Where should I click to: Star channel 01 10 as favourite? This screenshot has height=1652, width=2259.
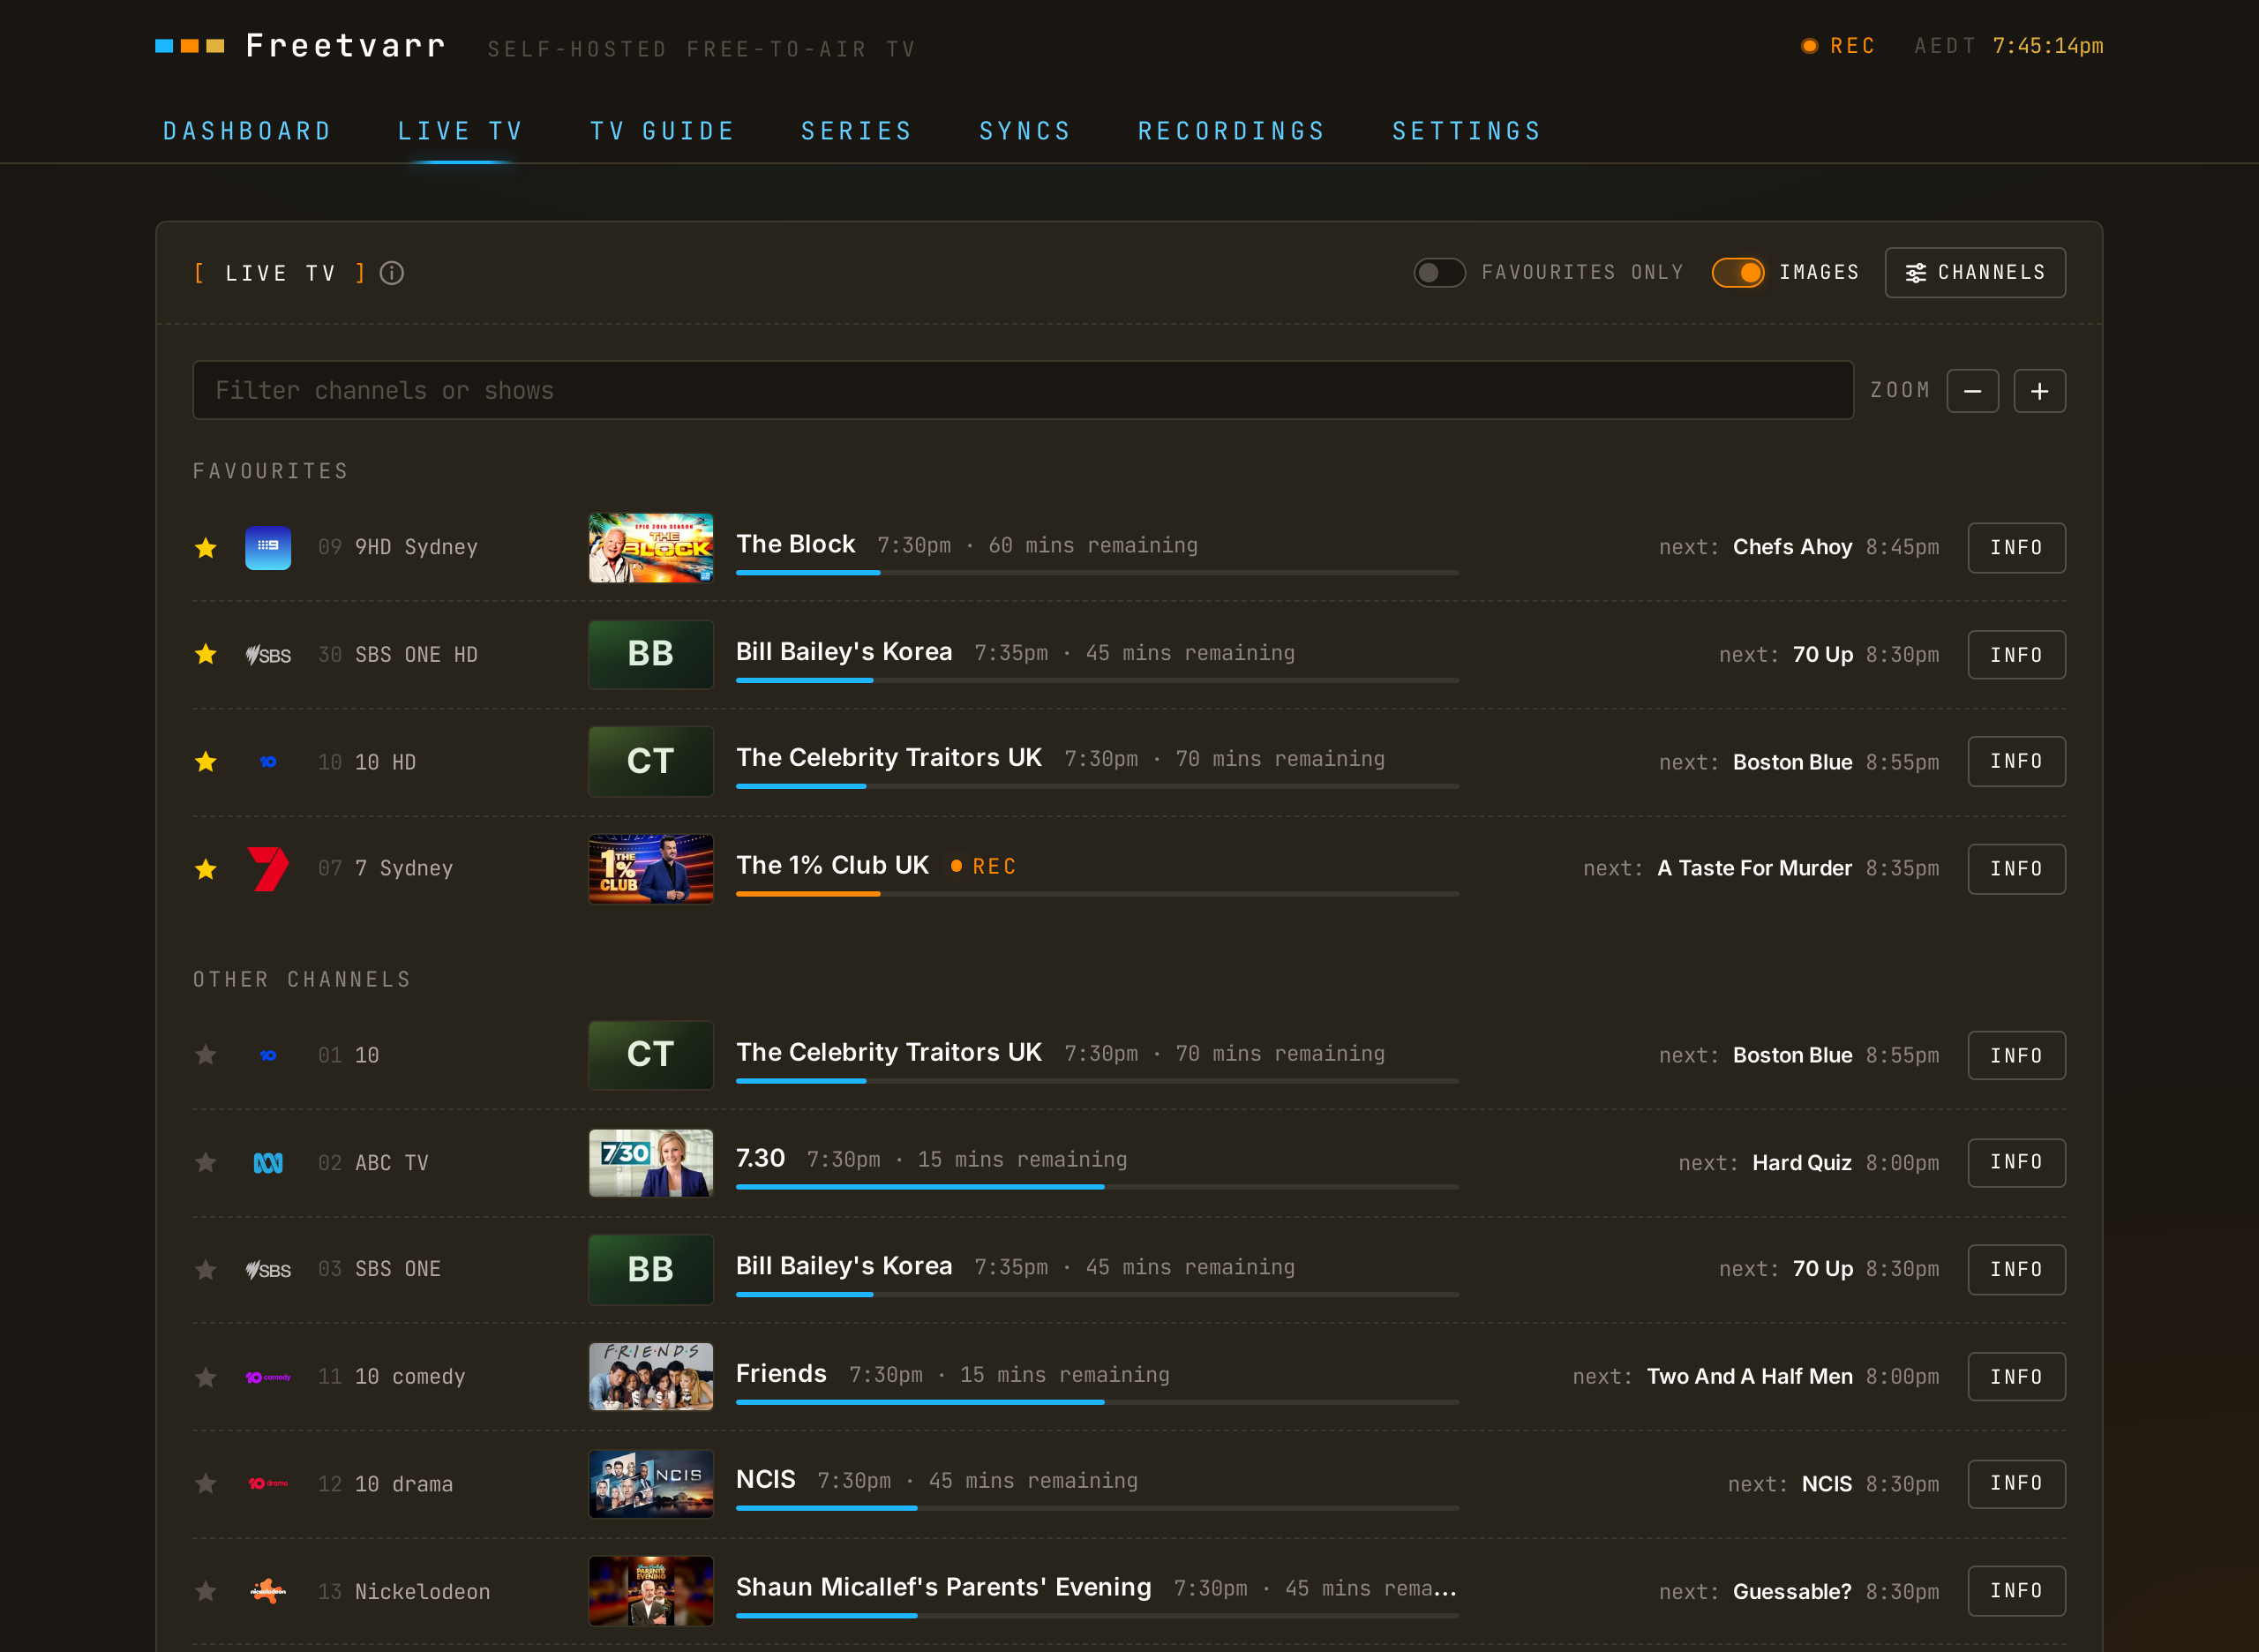(x=206, y=1055)
